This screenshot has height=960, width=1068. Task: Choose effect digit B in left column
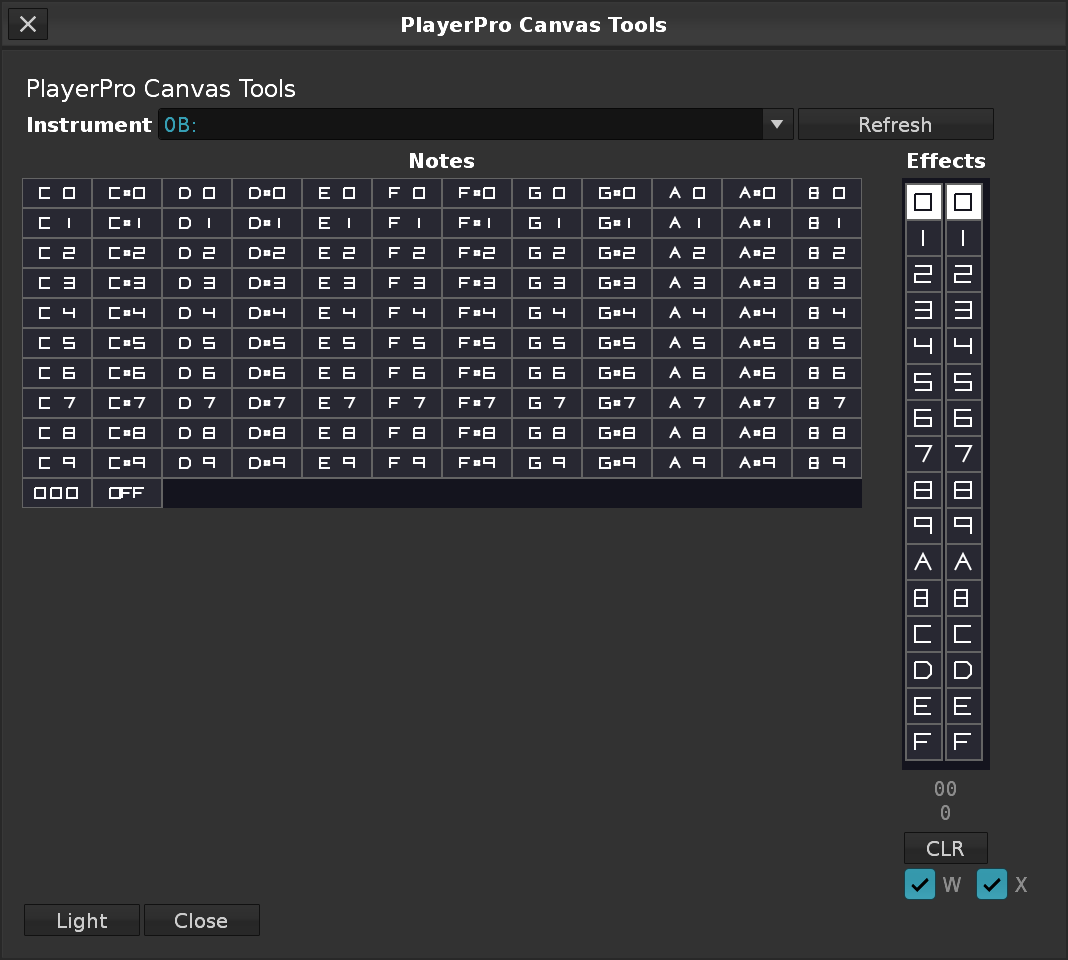pyautogui.click(x=924, y=598)
